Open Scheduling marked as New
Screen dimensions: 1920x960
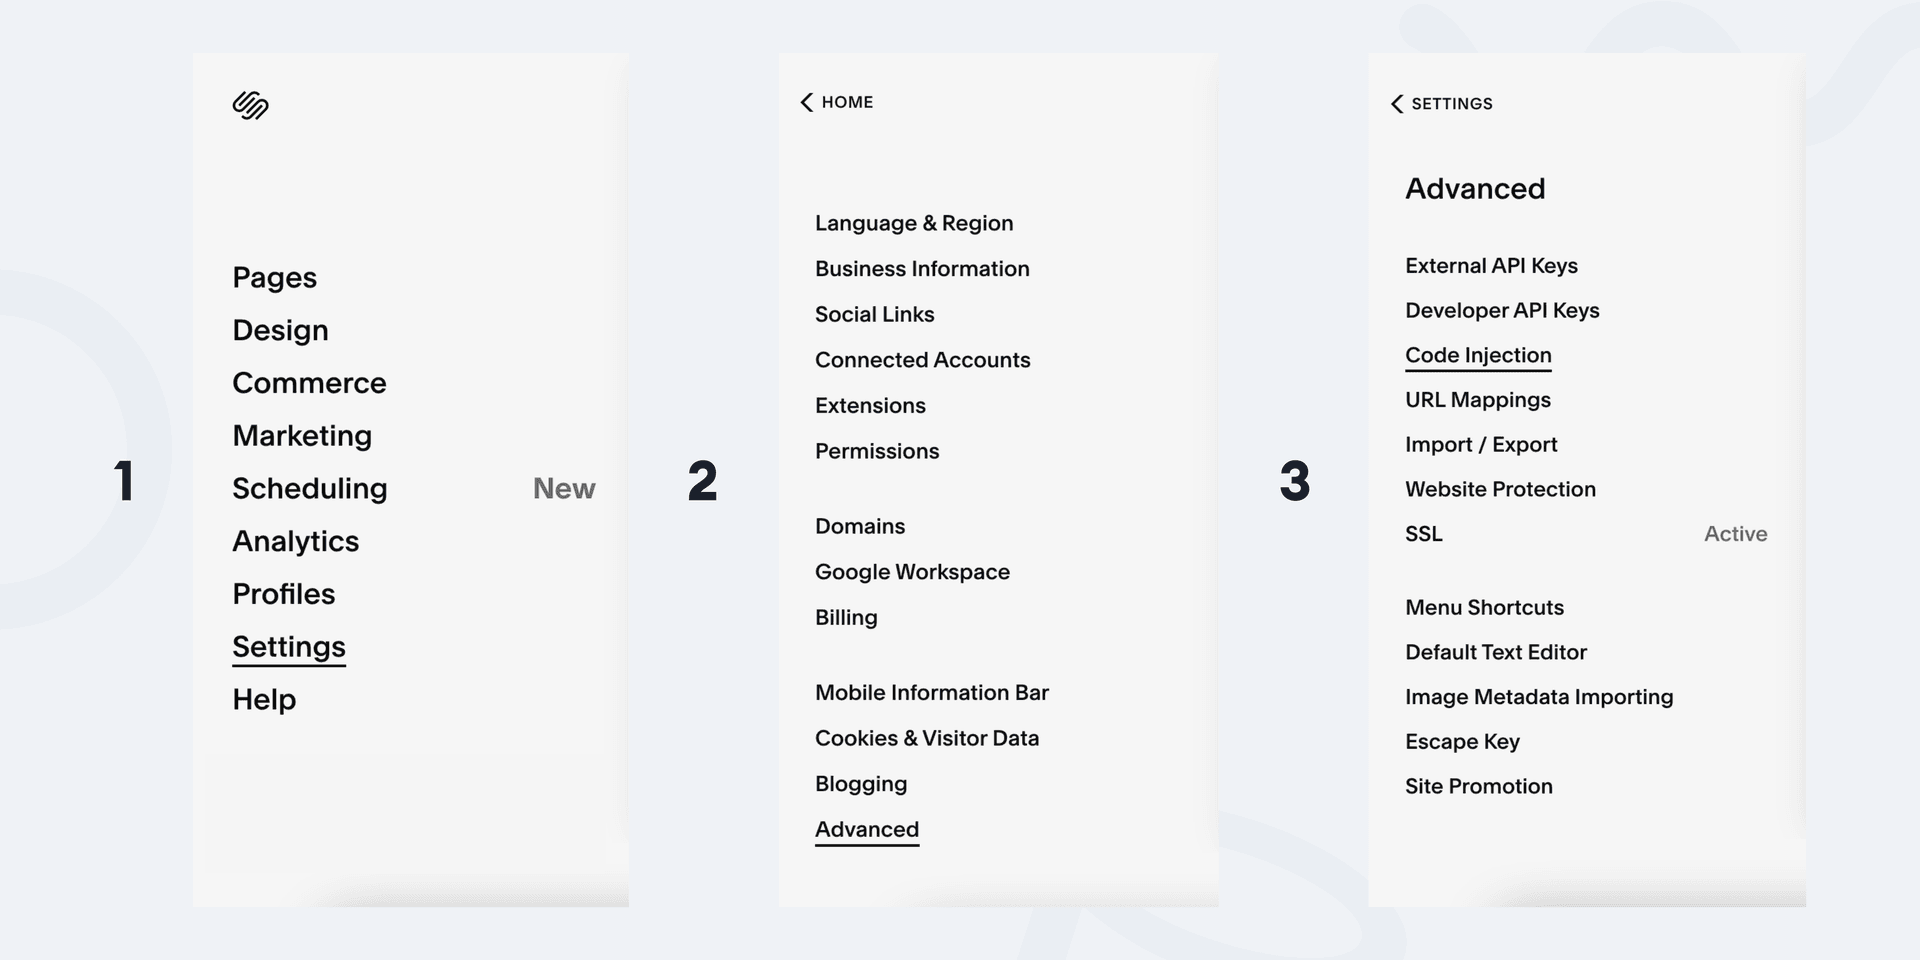(x=310, y=488)
